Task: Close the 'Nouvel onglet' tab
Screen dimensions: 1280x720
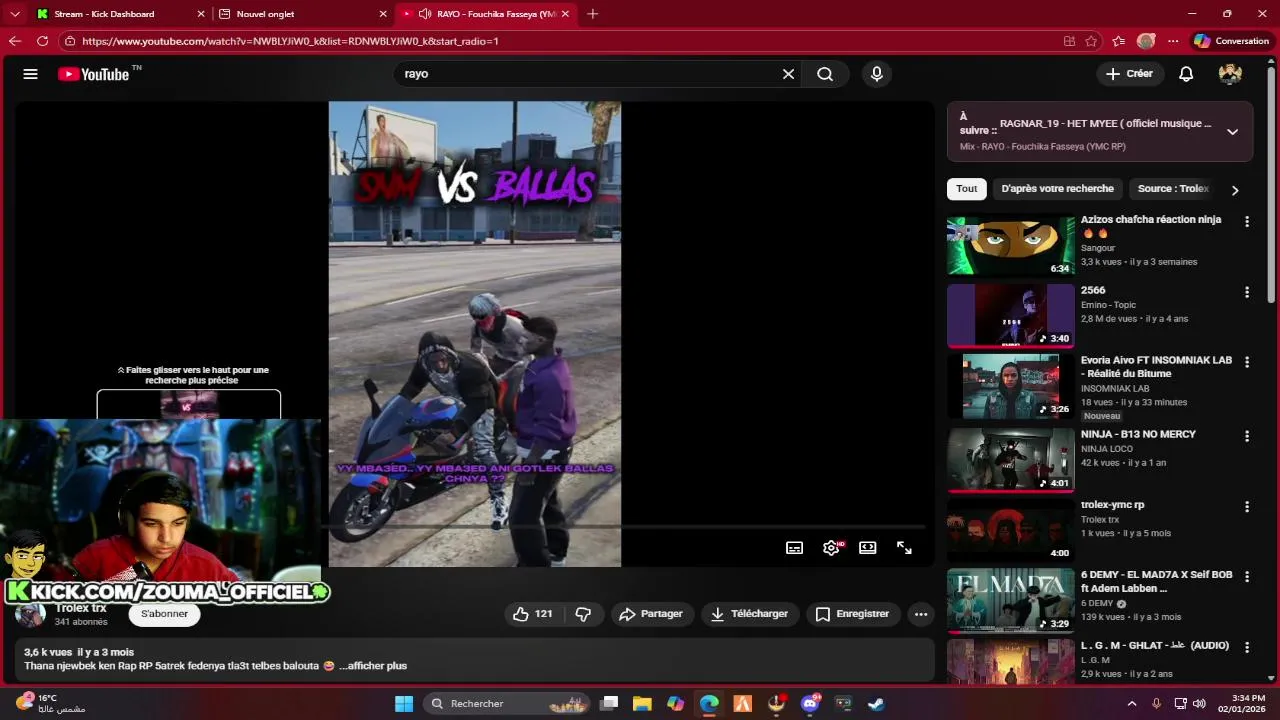Action: tap(383, 14)
